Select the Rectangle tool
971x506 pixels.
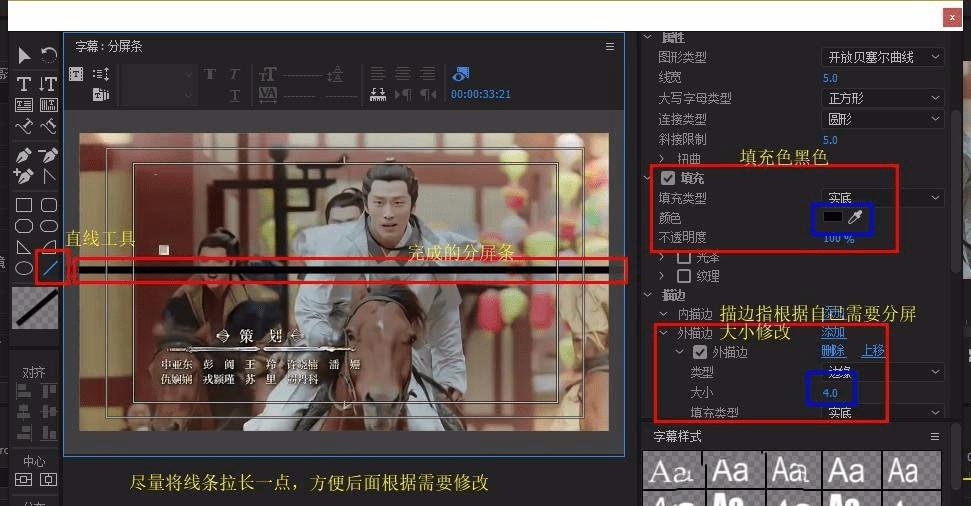pyautogui.click(x=24, y=205)
